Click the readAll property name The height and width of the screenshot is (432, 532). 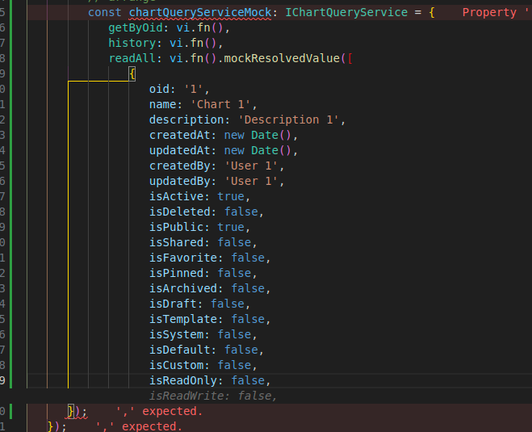point(132,58)
